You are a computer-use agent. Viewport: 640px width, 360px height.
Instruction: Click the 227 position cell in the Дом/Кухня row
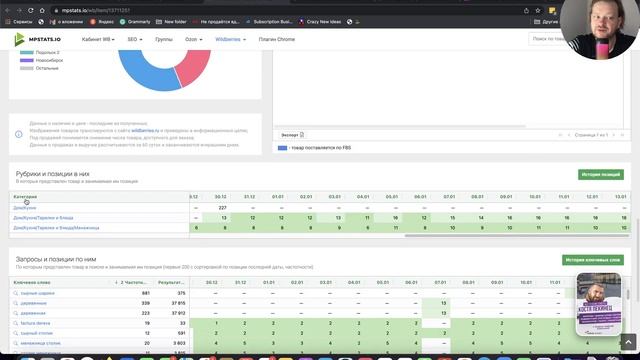(x=222, y=208)
